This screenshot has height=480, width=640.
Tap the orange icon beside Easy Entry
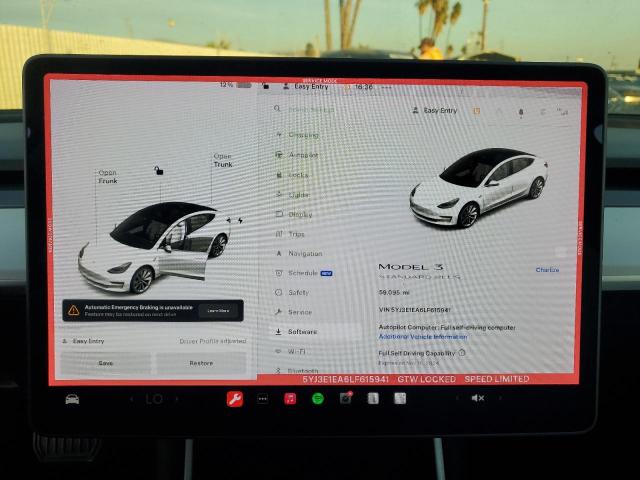tap(476, 111)
